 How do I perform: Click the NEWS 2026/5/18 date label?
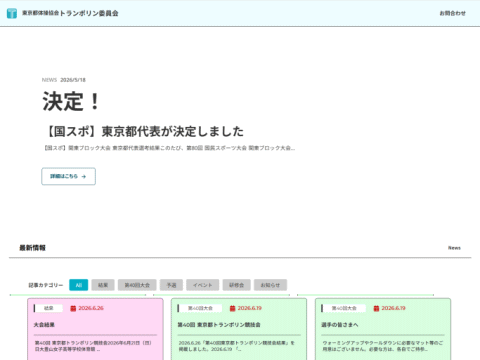click(64, 80)
